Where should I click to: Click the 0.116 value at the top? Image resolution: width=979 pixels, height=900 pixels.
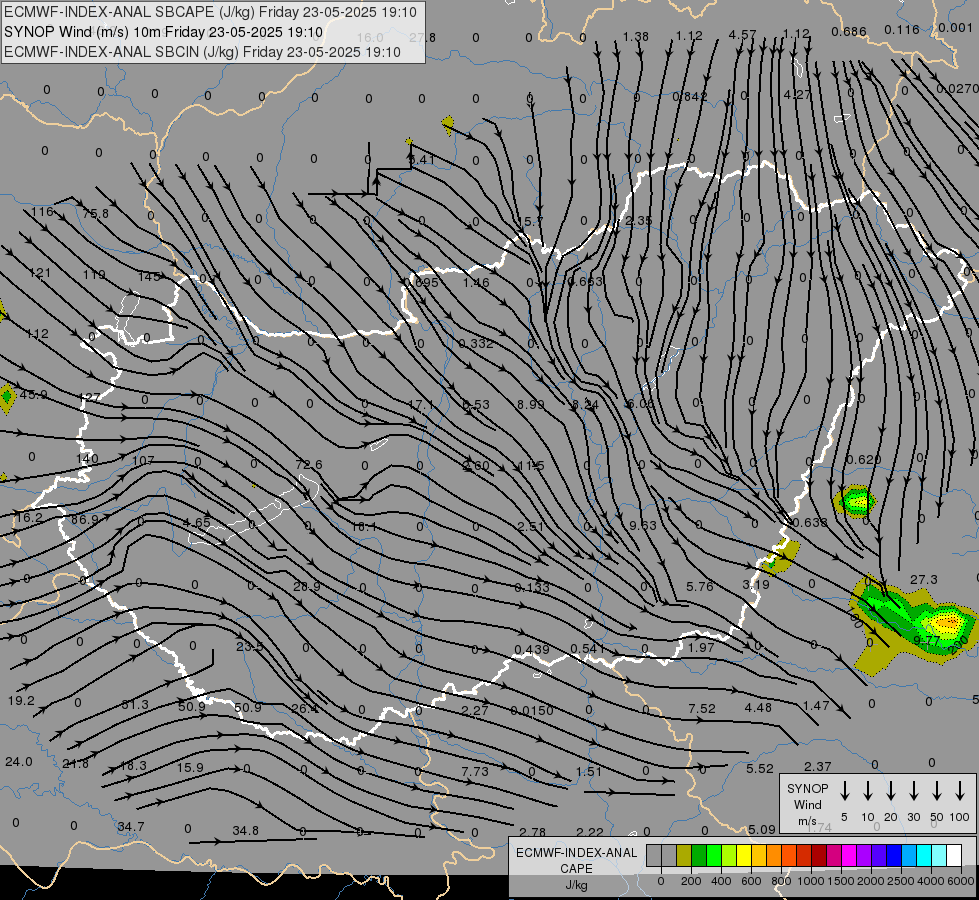902,29
